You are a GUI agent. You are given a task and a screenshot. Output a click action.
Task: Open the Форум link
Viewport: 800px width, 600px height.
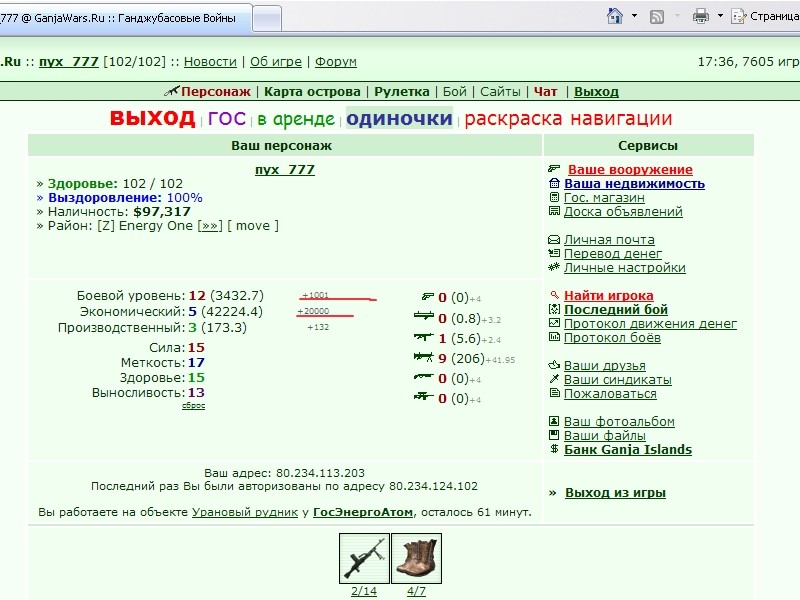click(x=336, y=62)
